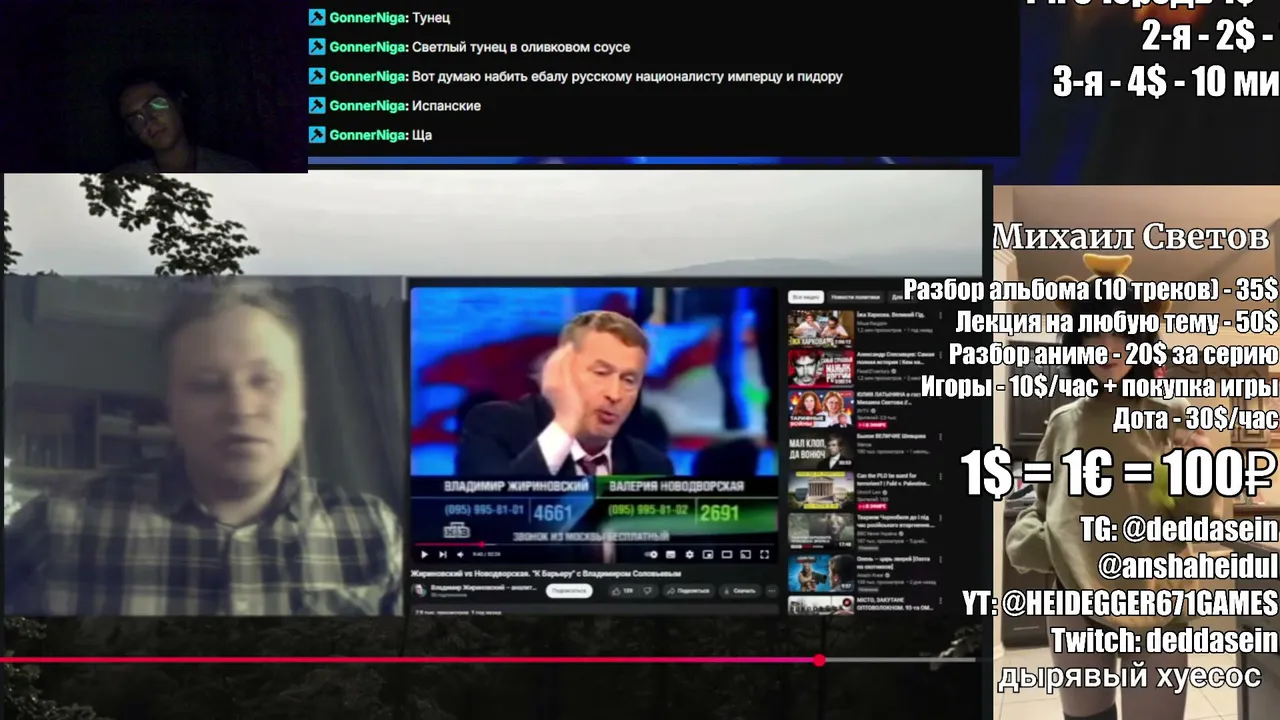Open the Chernobyl recommended video thumbnail
Screen dimensions: 1280x720
(x=820, y=532)
